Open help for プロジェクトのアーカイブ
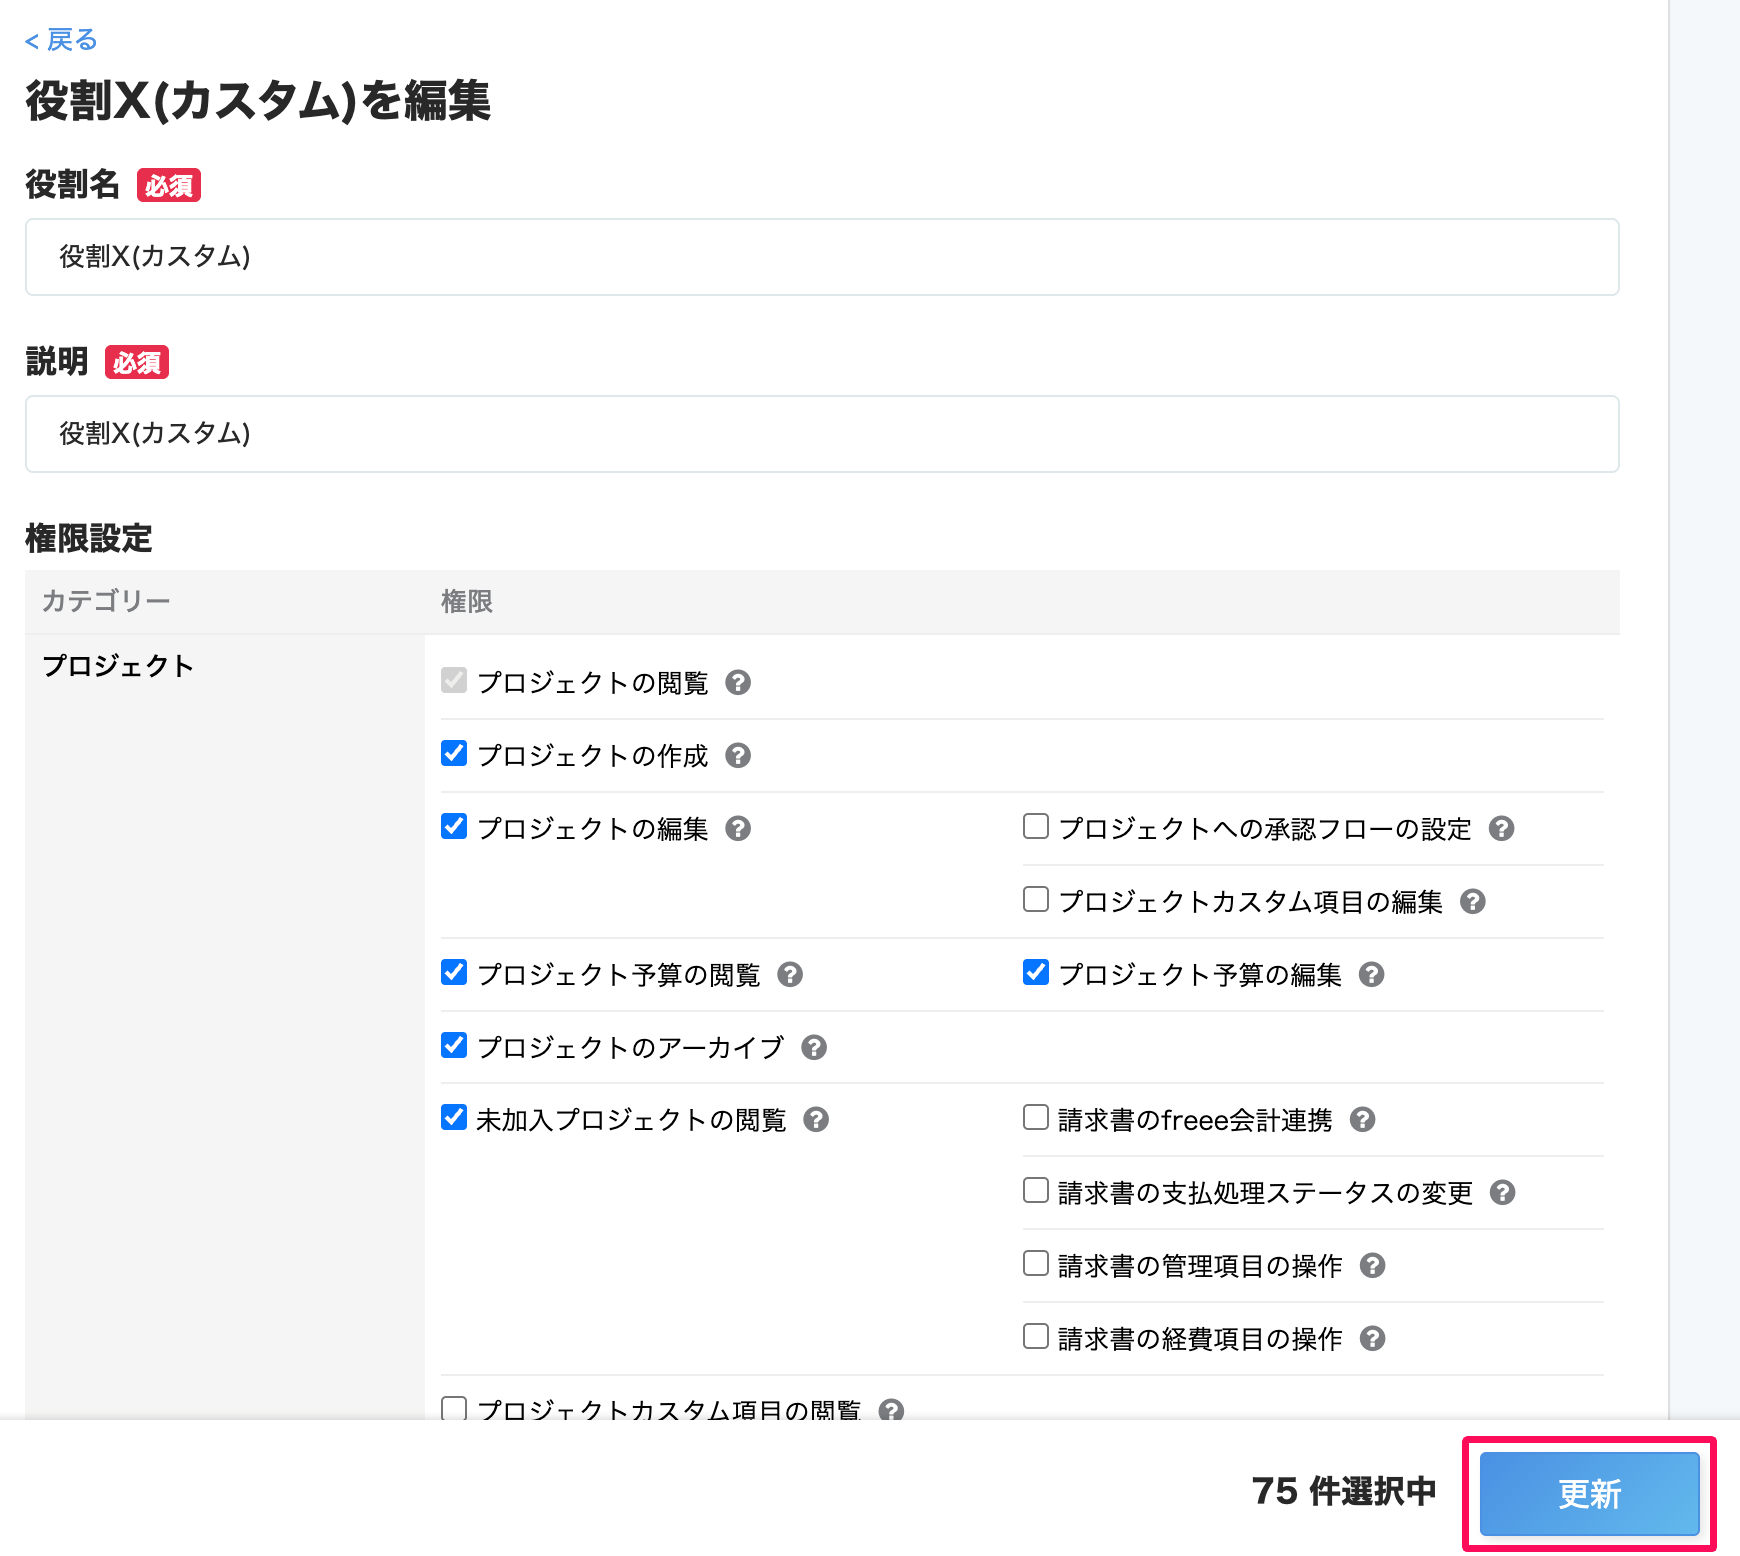Image resolution: width=1740 pixels, height=1556 pixels. 814,1047
